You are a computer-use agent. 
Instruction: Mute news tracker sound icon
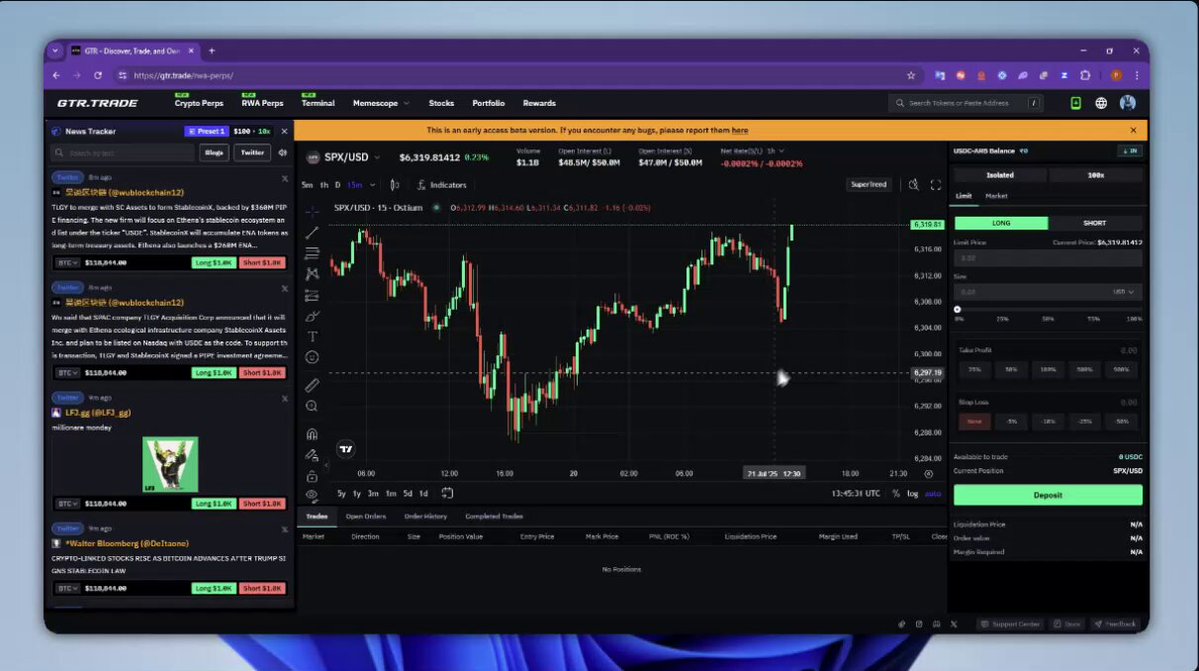click(283, 153)
